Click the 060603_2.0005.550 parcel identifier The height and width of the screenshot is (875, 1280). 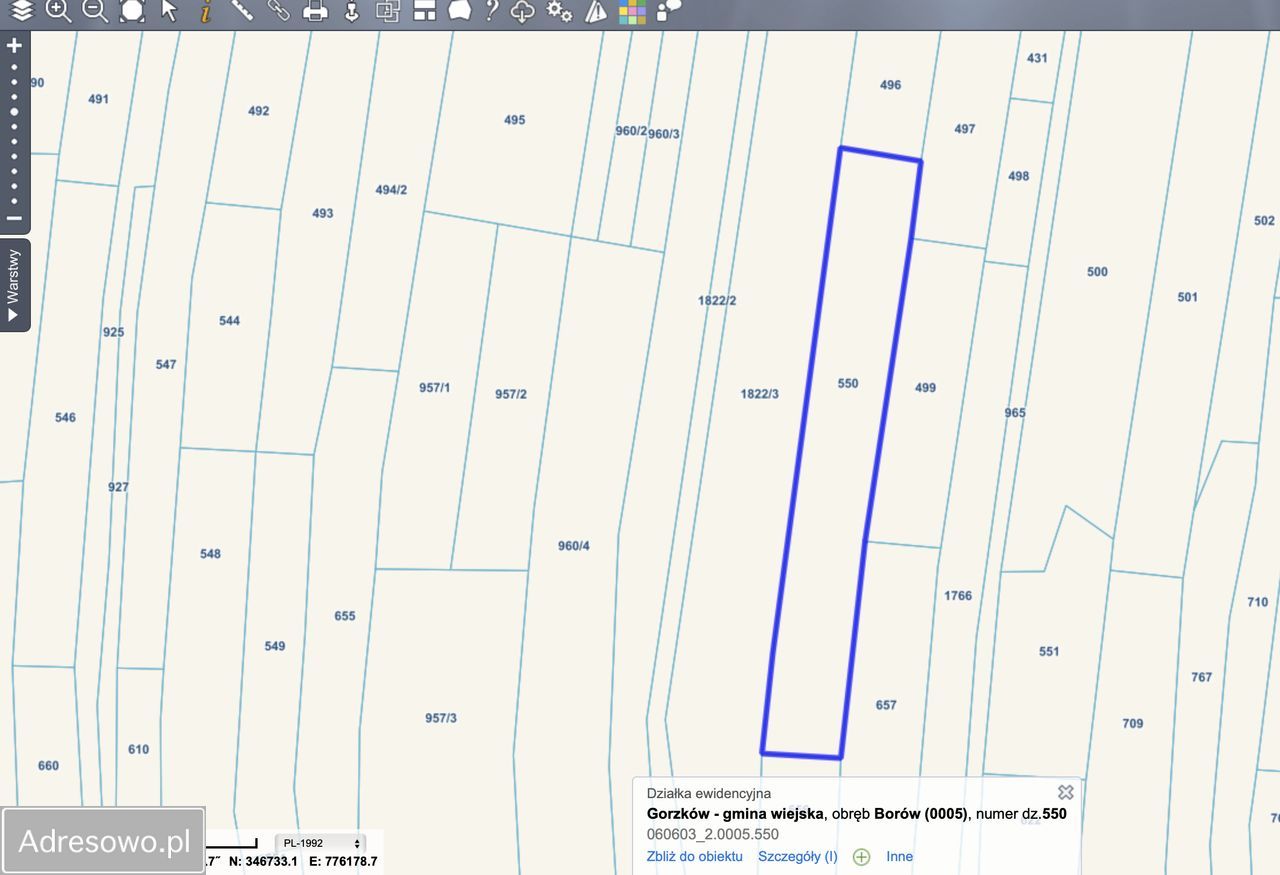point(713,834)
